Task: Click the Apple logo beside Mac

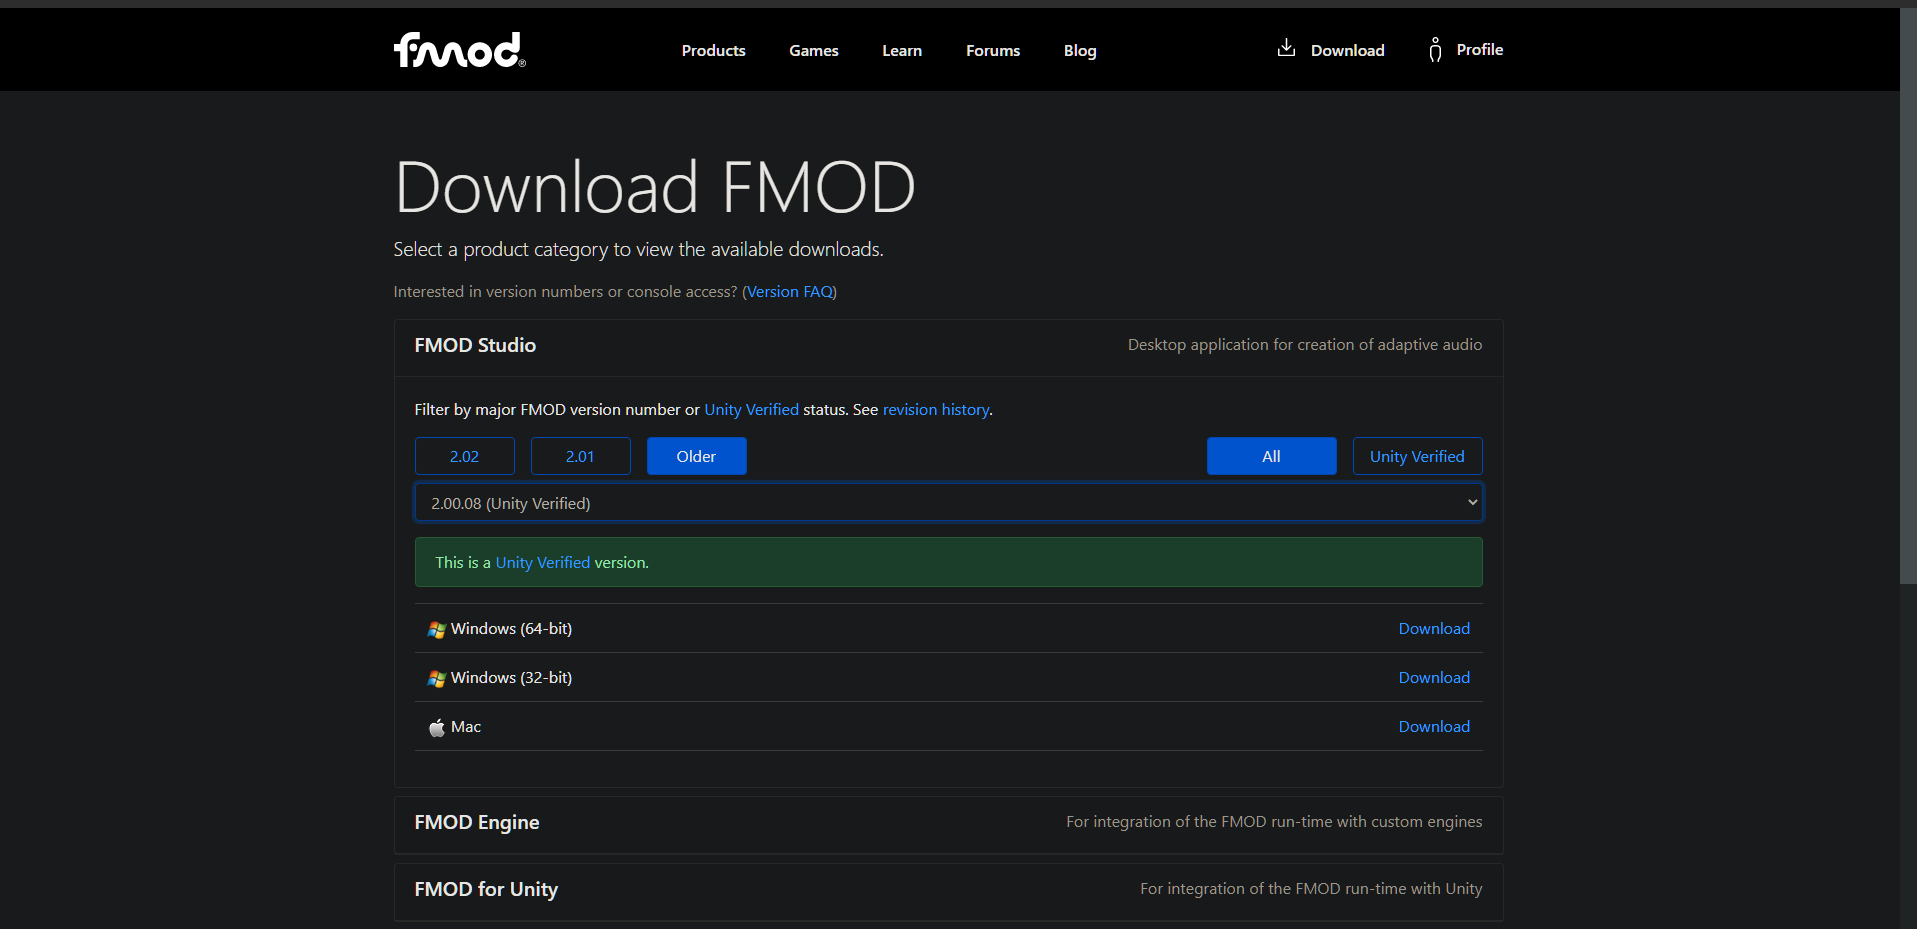Action: [x=436, y=728]
